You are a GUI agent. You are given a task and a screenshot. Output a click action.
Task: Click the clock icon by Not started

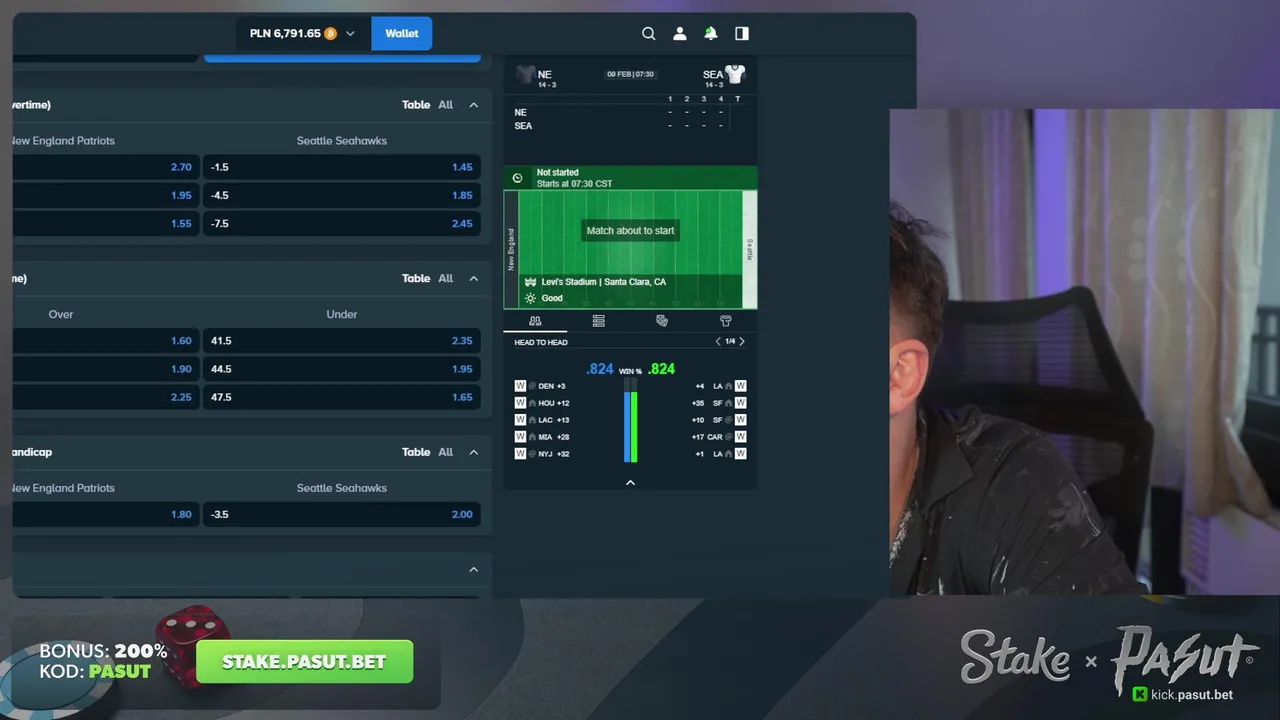[x=517, y=178]
